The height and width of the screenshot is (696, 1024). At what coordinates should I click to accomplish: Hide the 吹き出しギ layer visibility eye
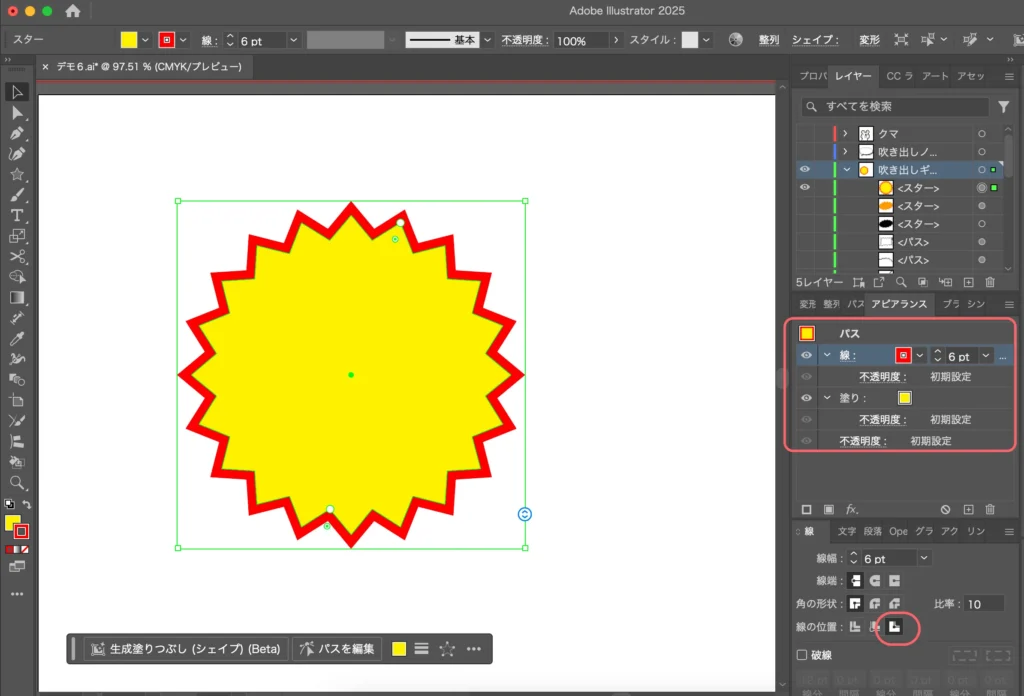point(805,170)
